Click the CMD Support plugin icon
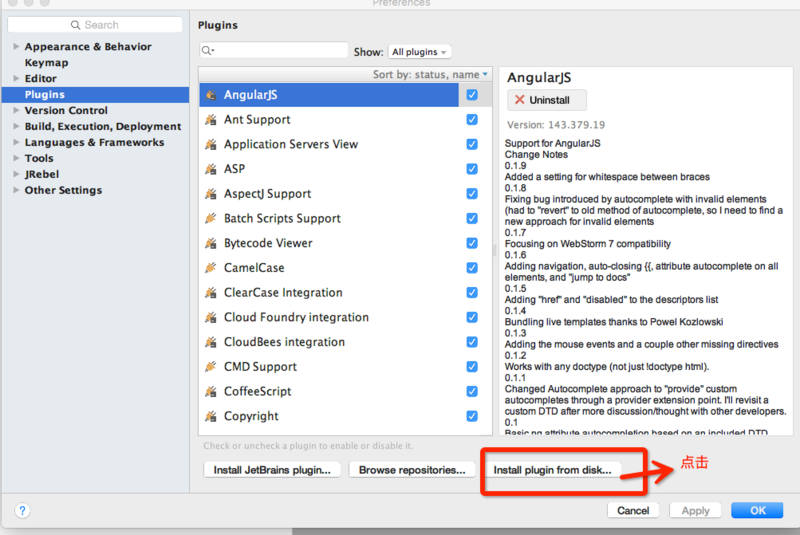The height and width of the screenshot is (535, 800). pos(211,367)
